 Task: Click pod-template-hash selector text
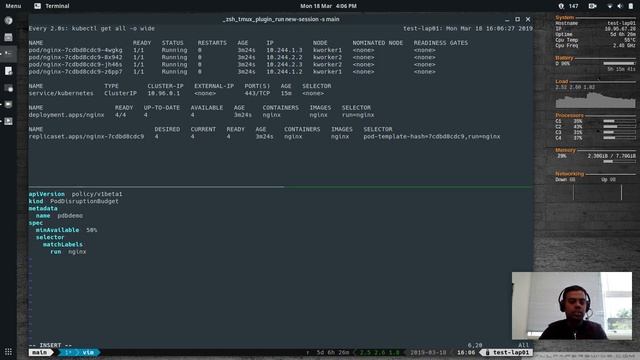[431, 137]
